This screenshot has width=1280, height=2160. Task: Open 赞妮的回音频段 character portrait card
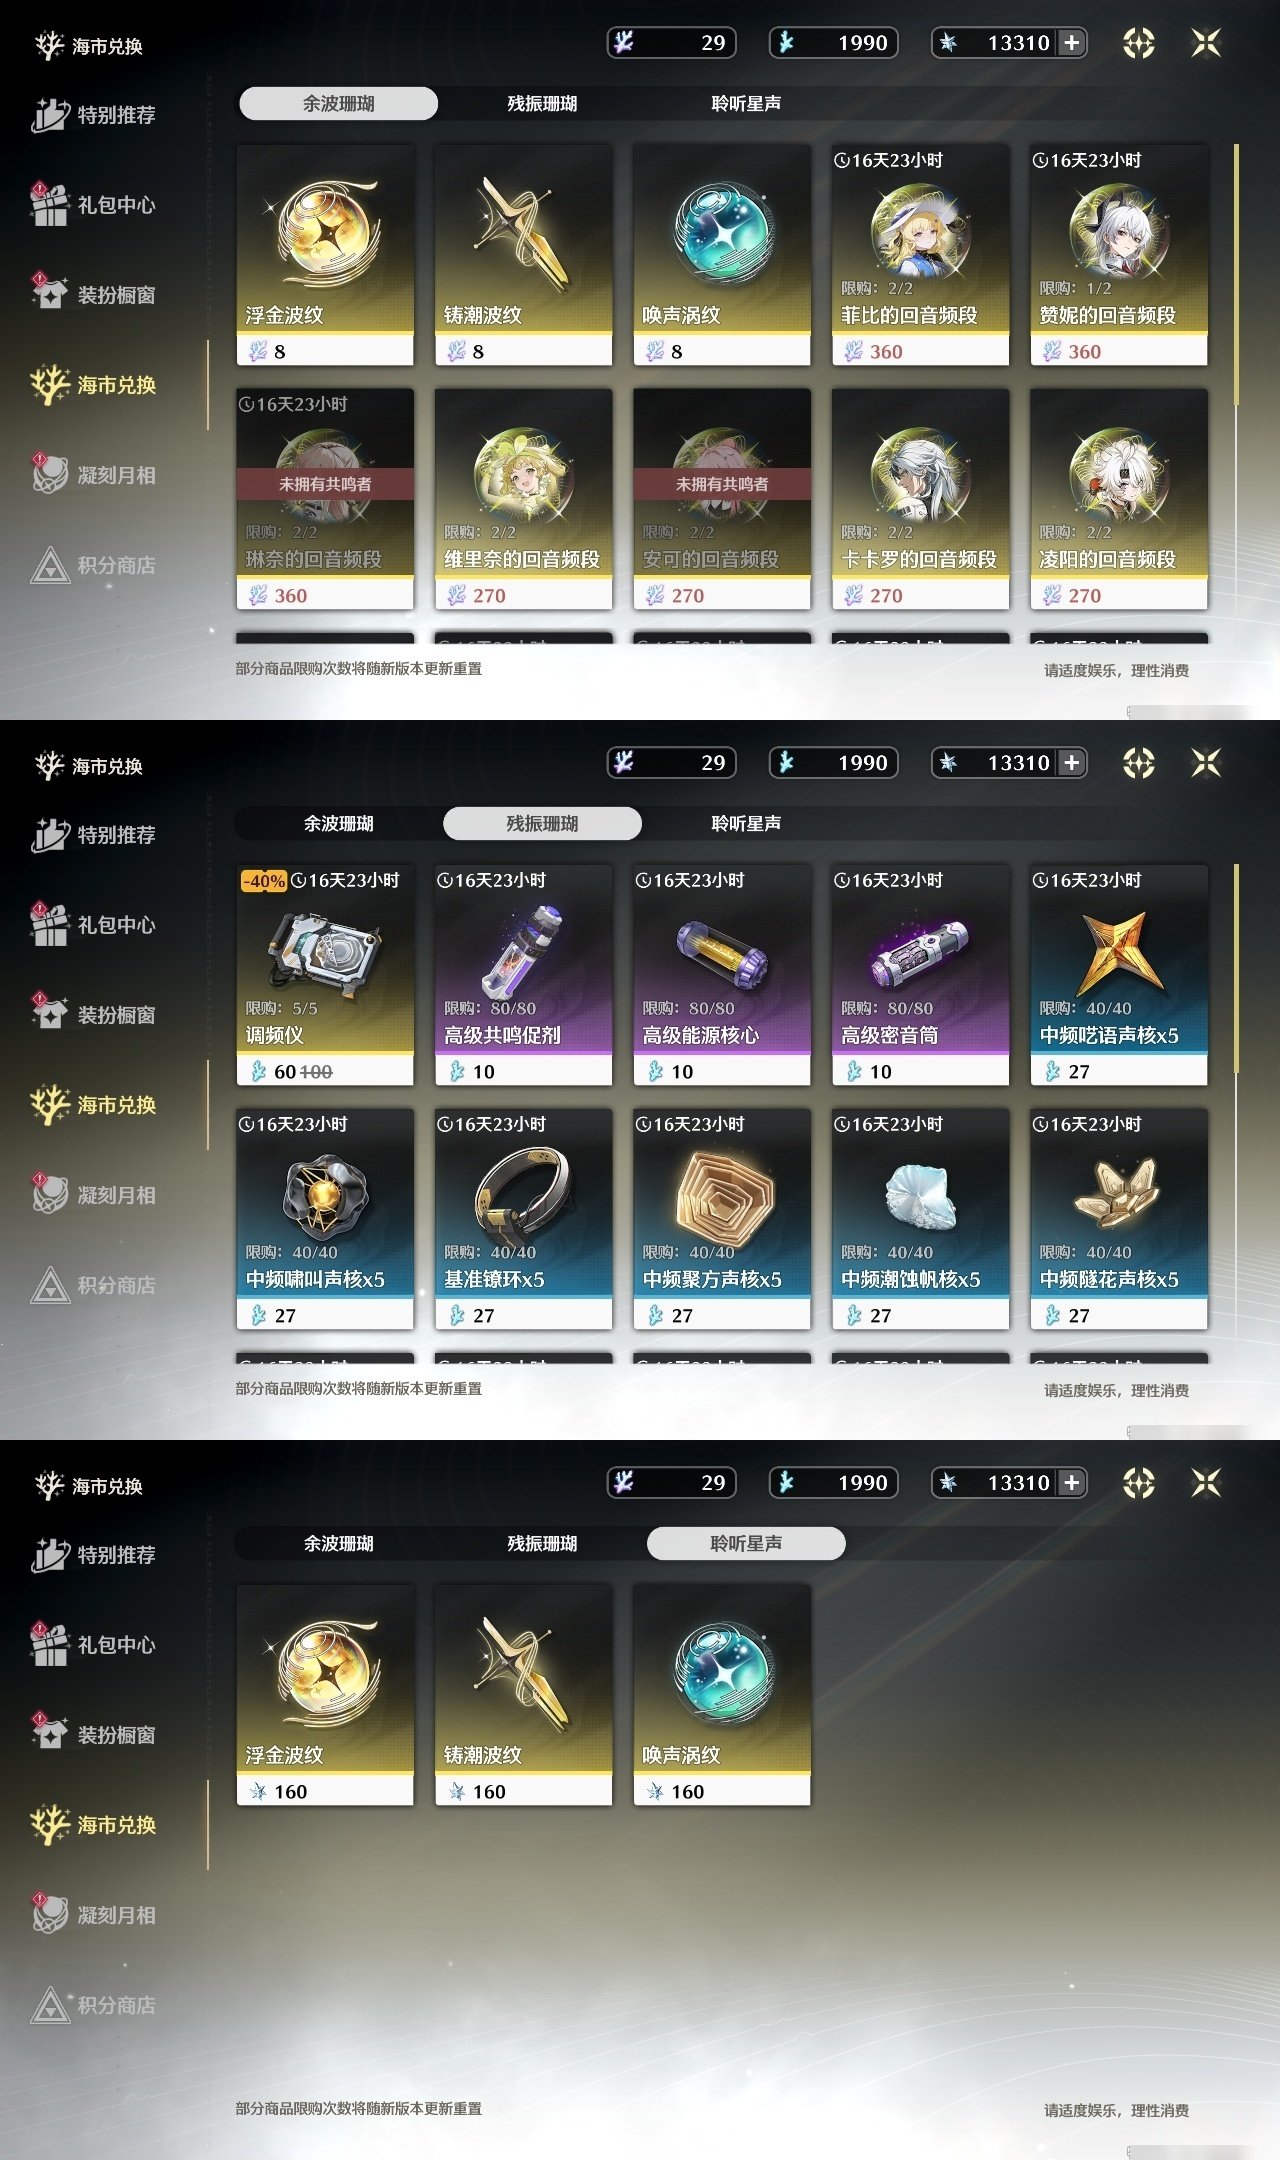(x=1119, y=255)
